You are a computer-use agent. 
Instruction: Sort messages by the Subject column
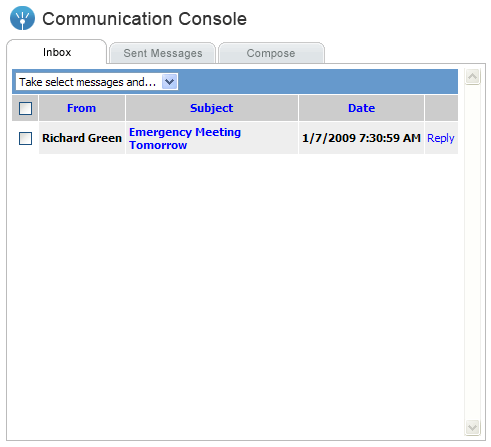211,108
